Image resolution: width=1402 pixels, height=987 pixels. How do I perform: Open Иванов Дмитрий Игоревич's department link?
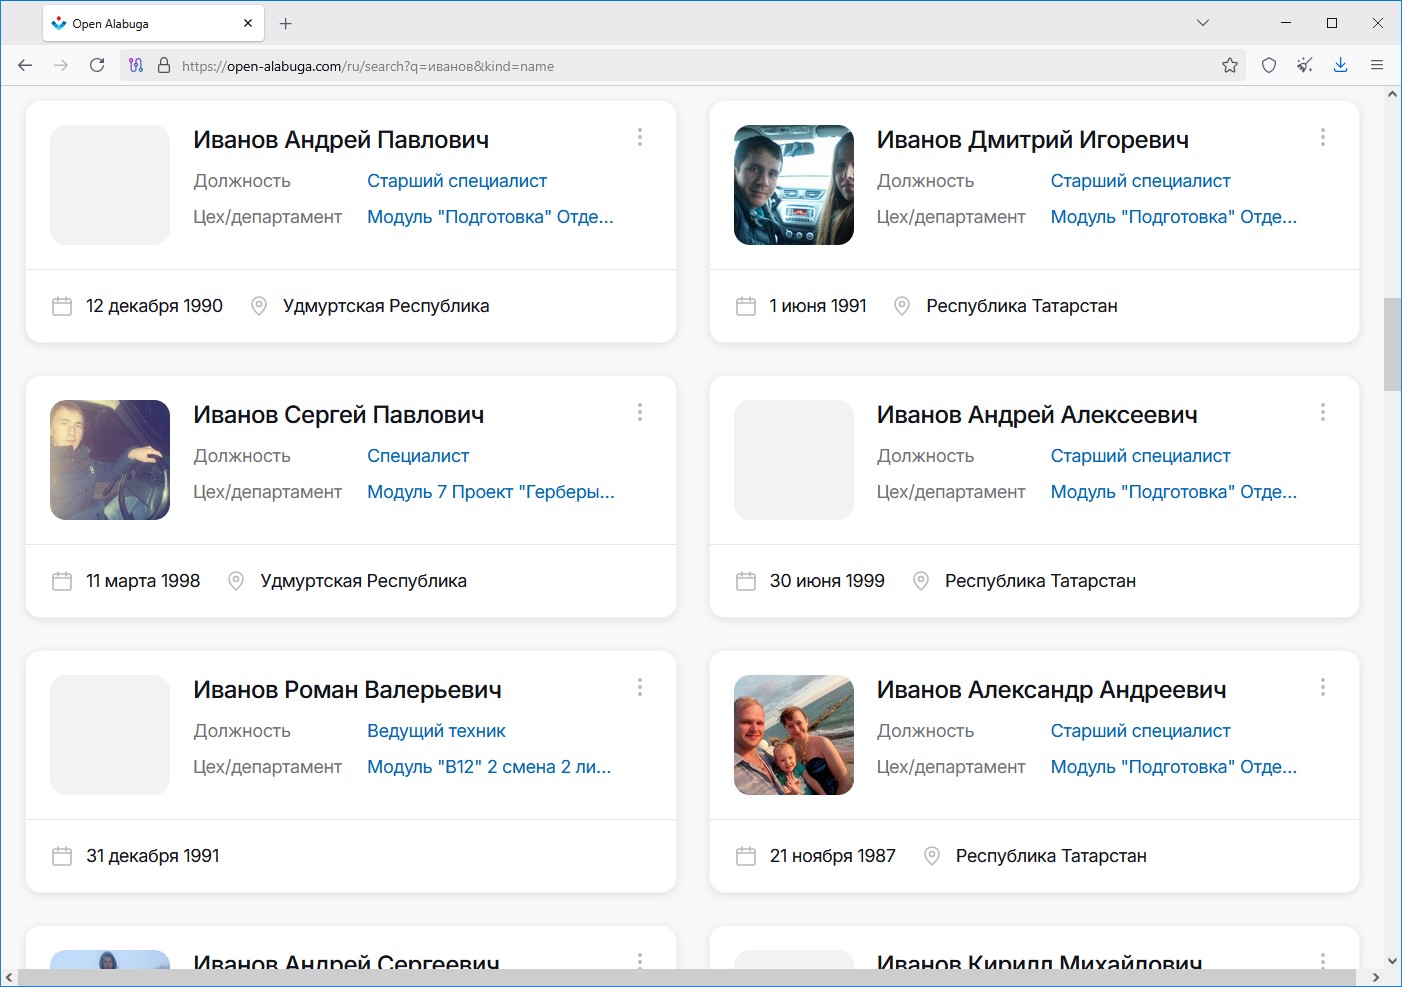point(1173,217)
